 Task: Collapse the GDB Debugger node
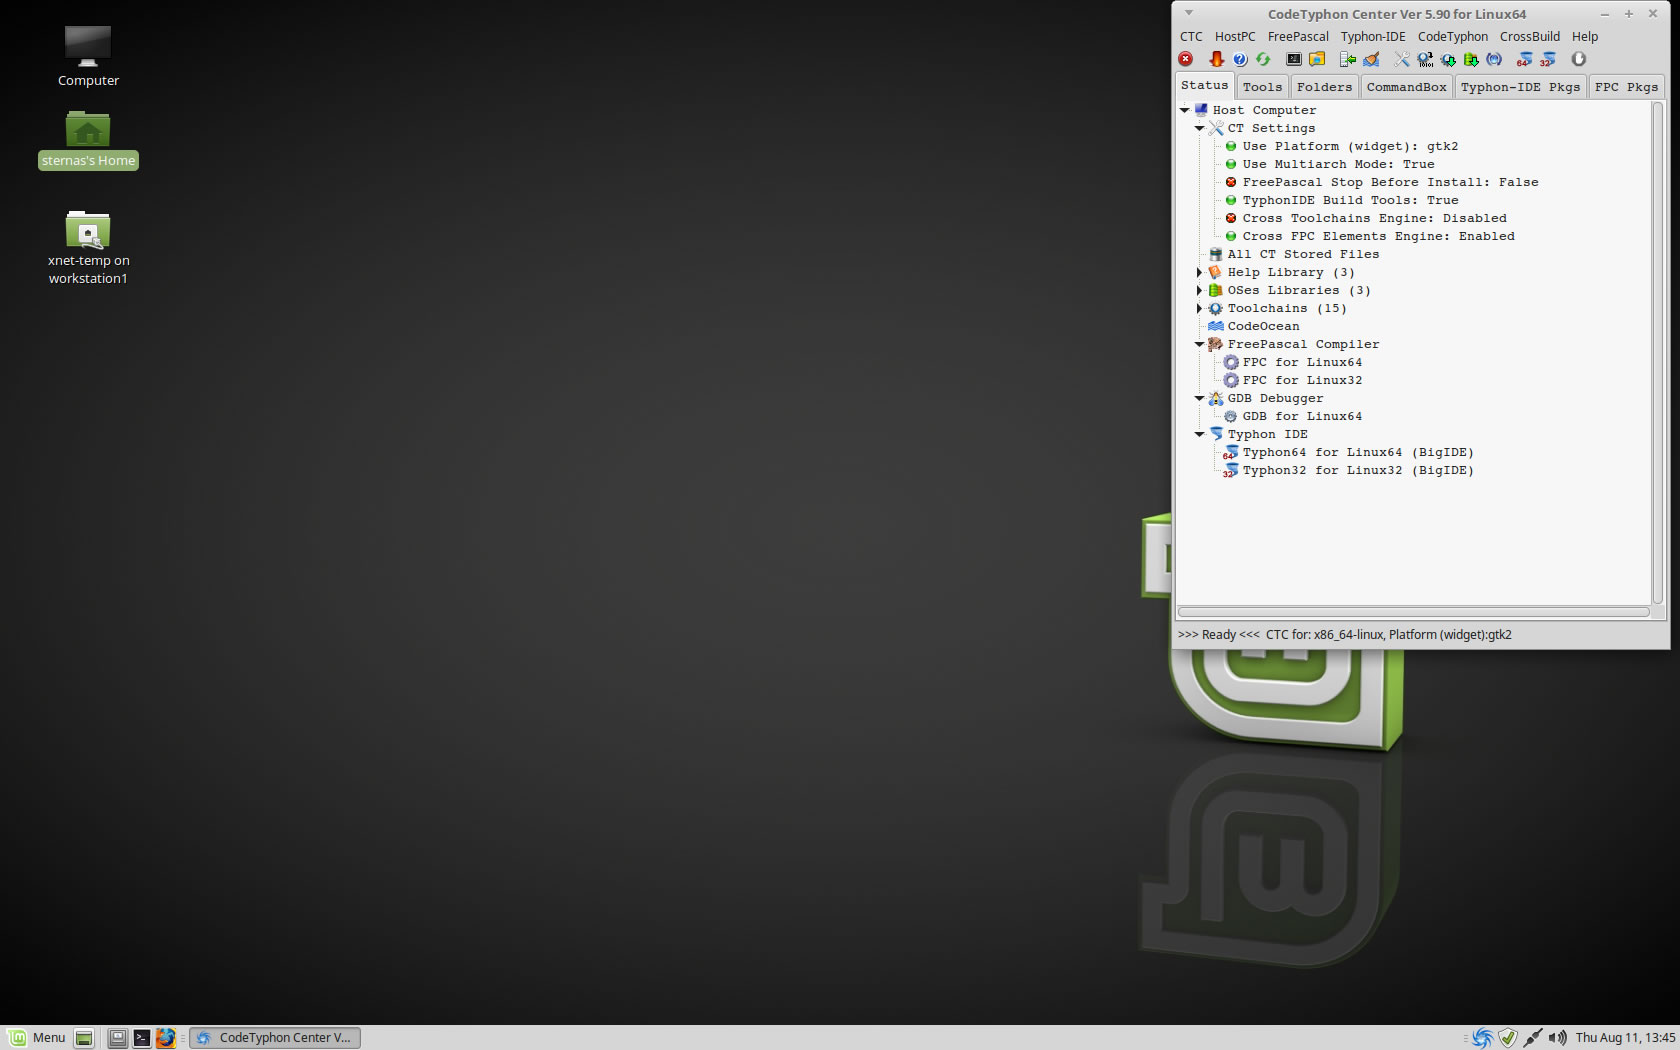[x=1199, y=398]
